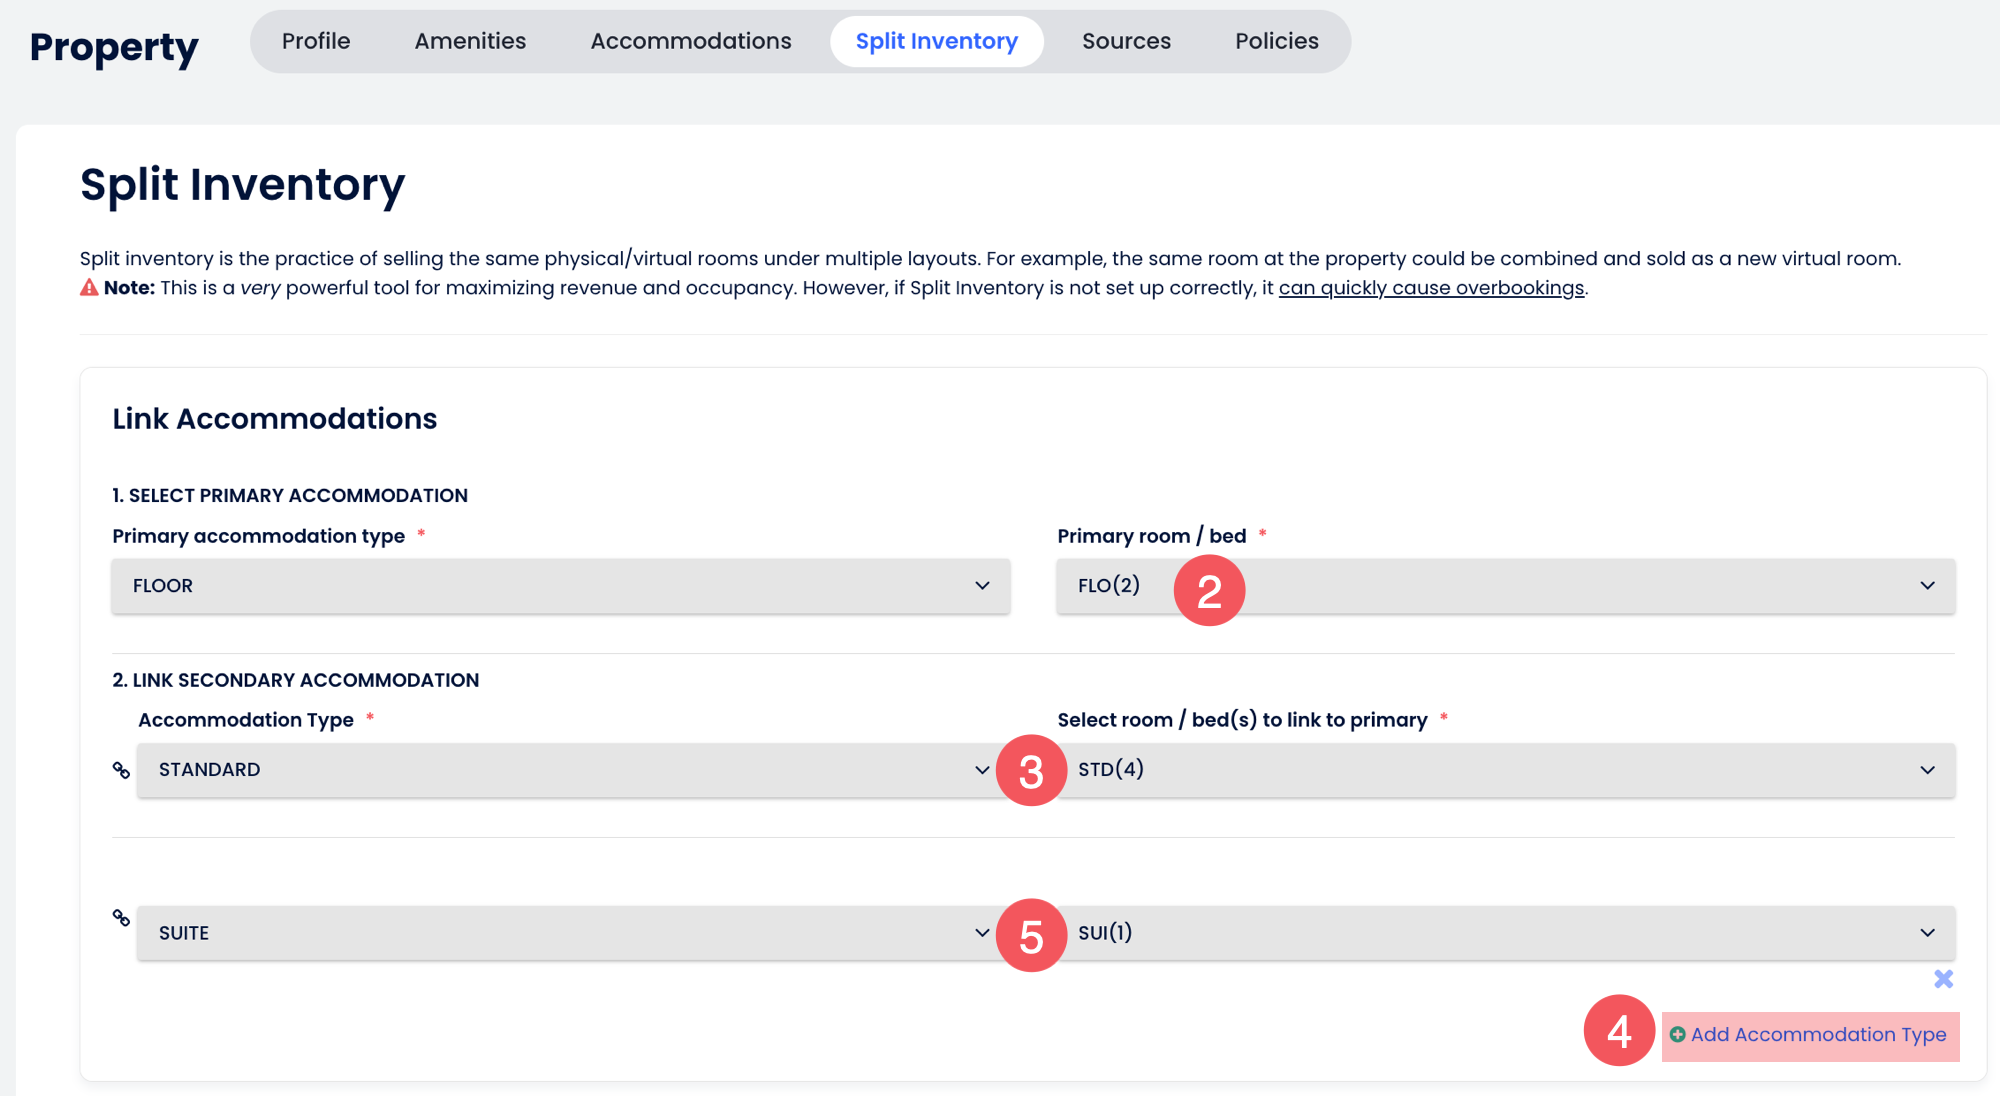Click the red step 3 marker

click(x=1031, y=771)
